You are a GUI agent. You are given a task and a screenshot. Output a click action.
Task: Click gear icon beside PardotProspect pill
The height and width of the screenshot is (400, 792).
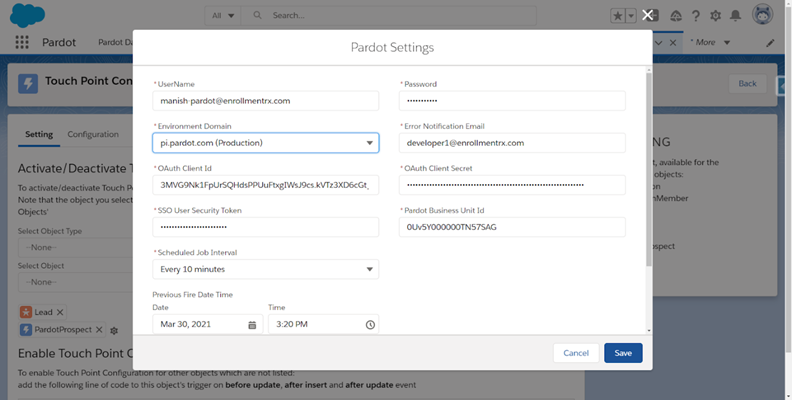pos(114,330)
